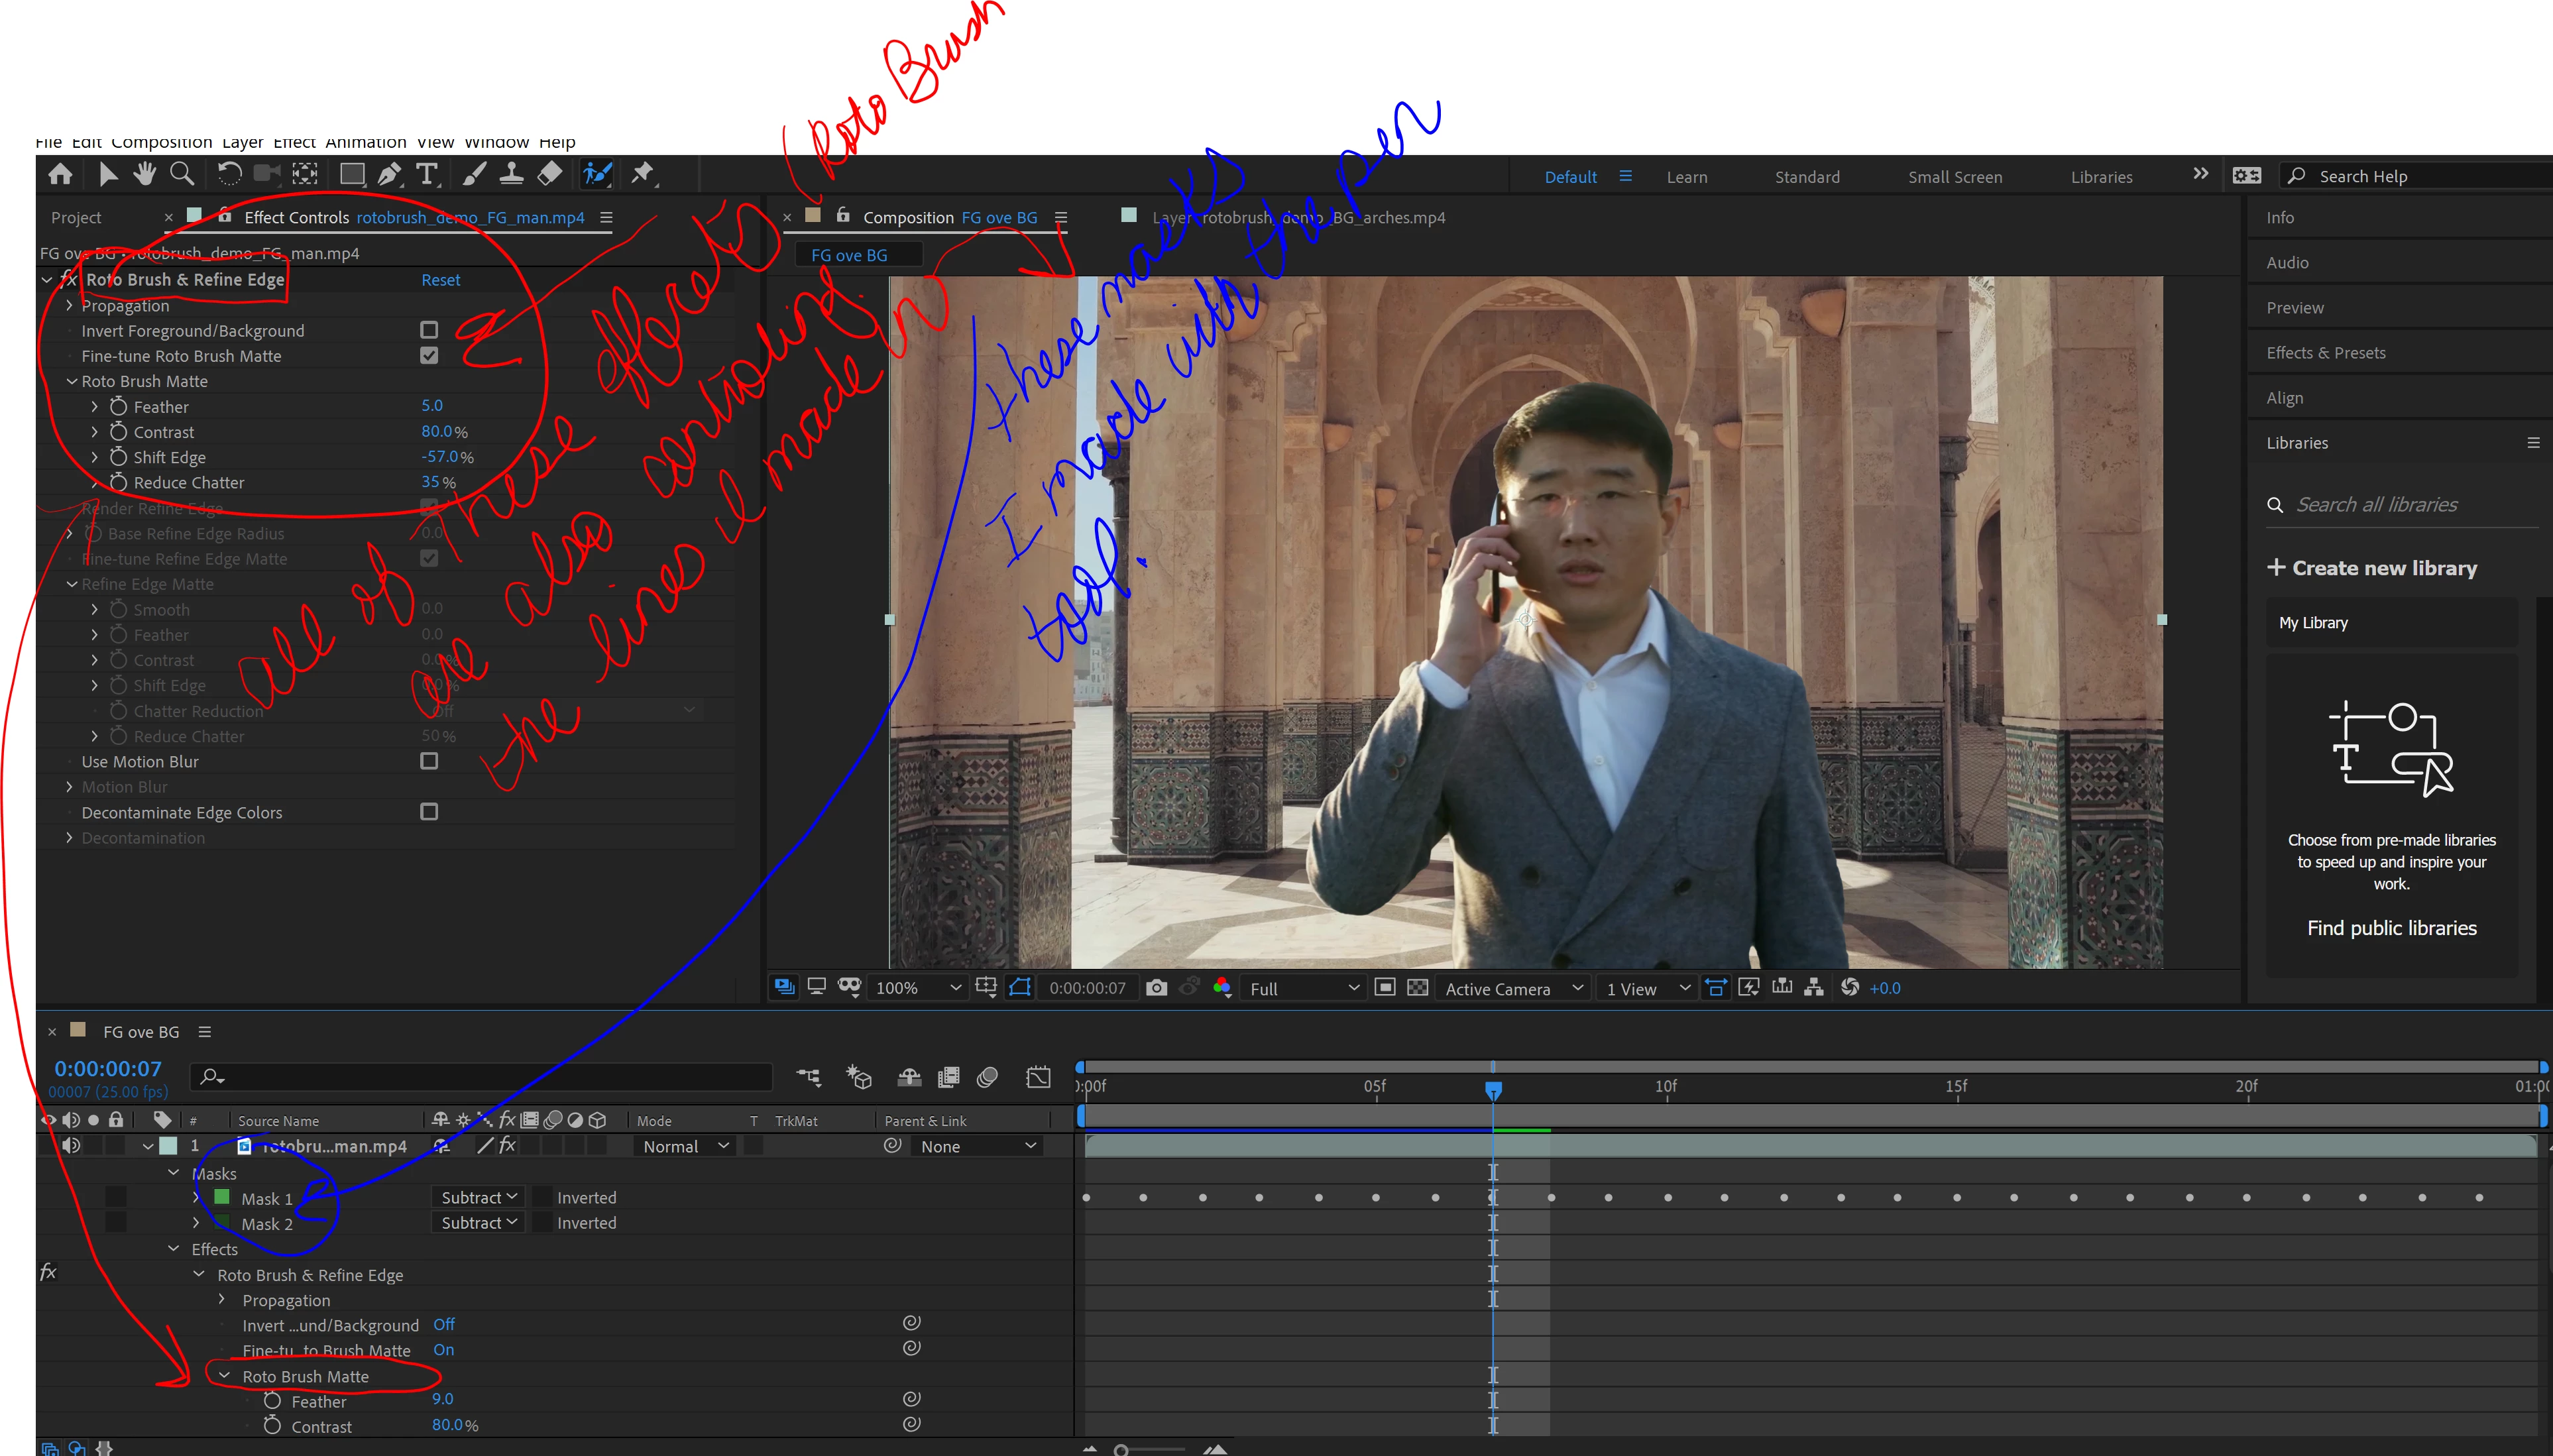Image resolution: width=2553 pixels, height=1456 pixels.
Task: Click Mask 1 green color swatch
Action: point(222,1197)
